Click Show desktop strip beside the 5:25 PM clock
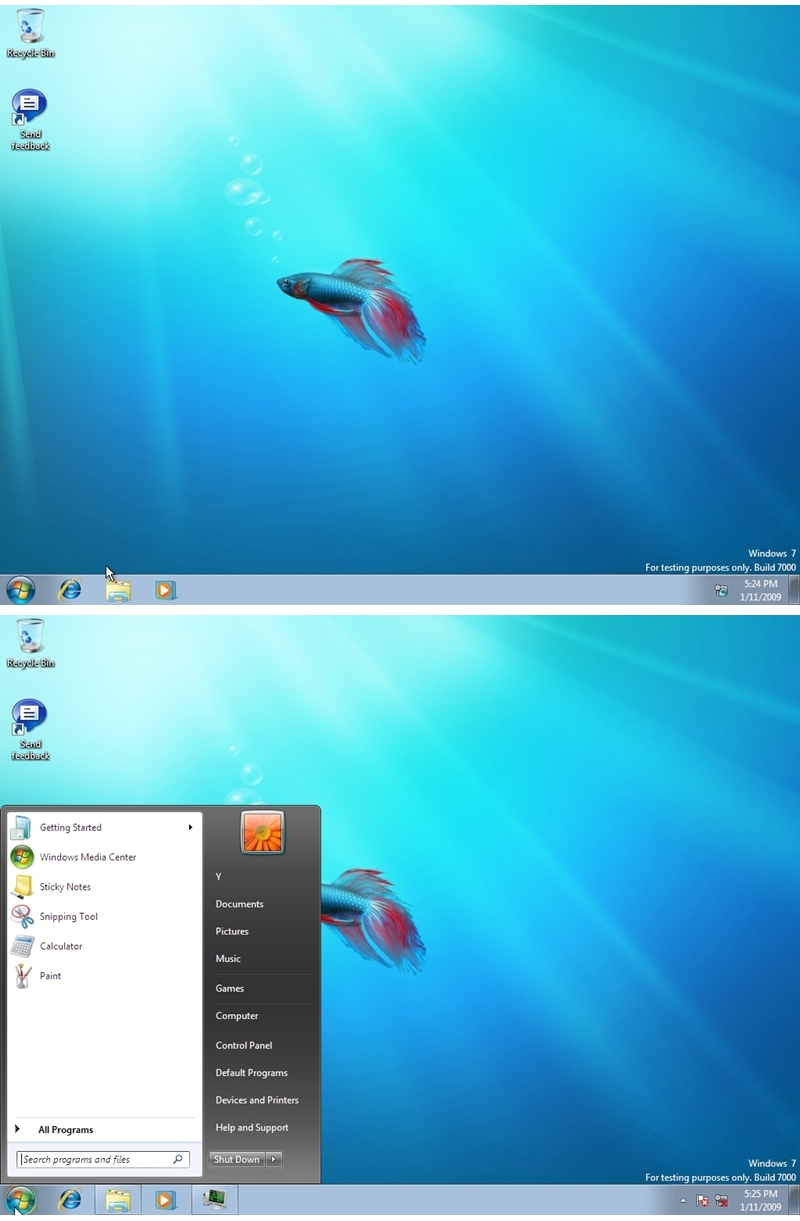This screenshot has height=1221, width=800. pyautogui.click(x=794, y=1200)
